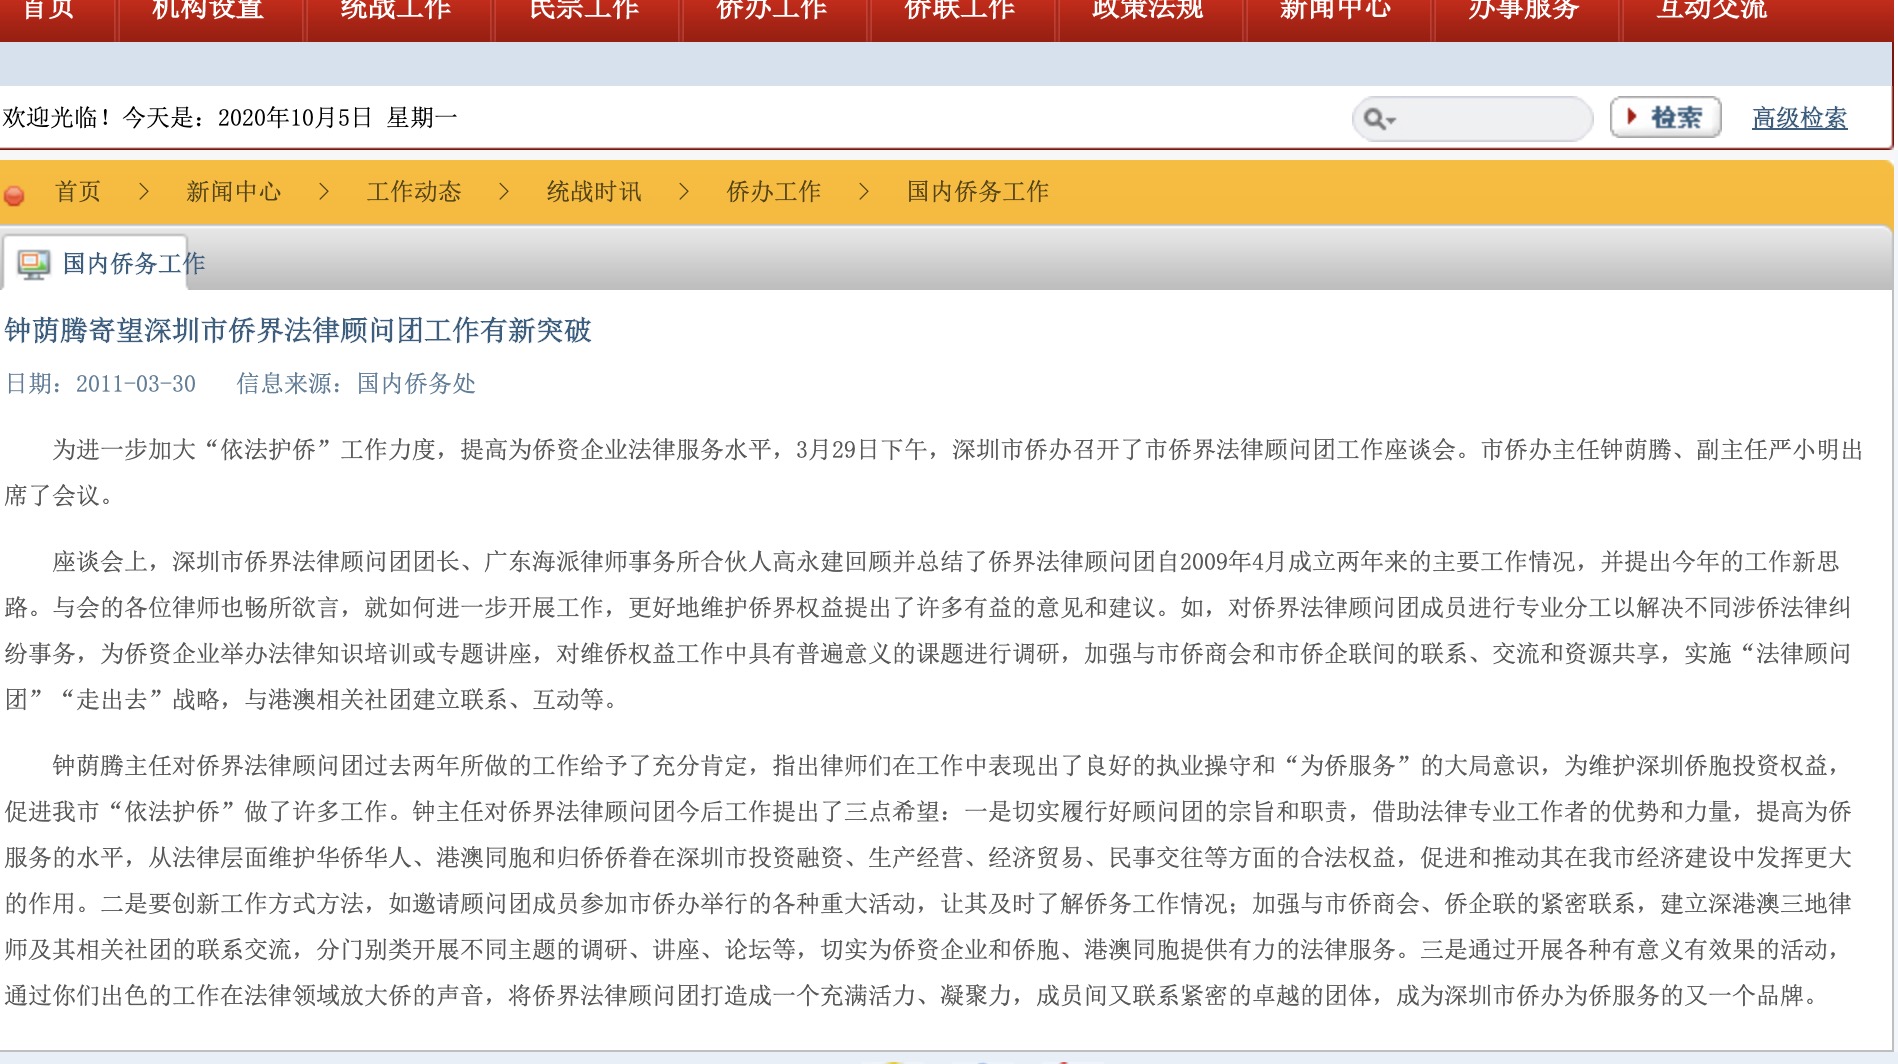
Task: Open the 首页 navigation menu item
Action: (x=48, y=10)
